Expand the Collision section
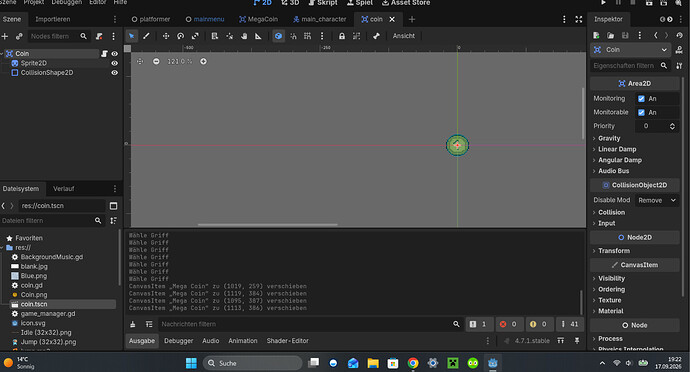690x372 pixels. point(611,212)
